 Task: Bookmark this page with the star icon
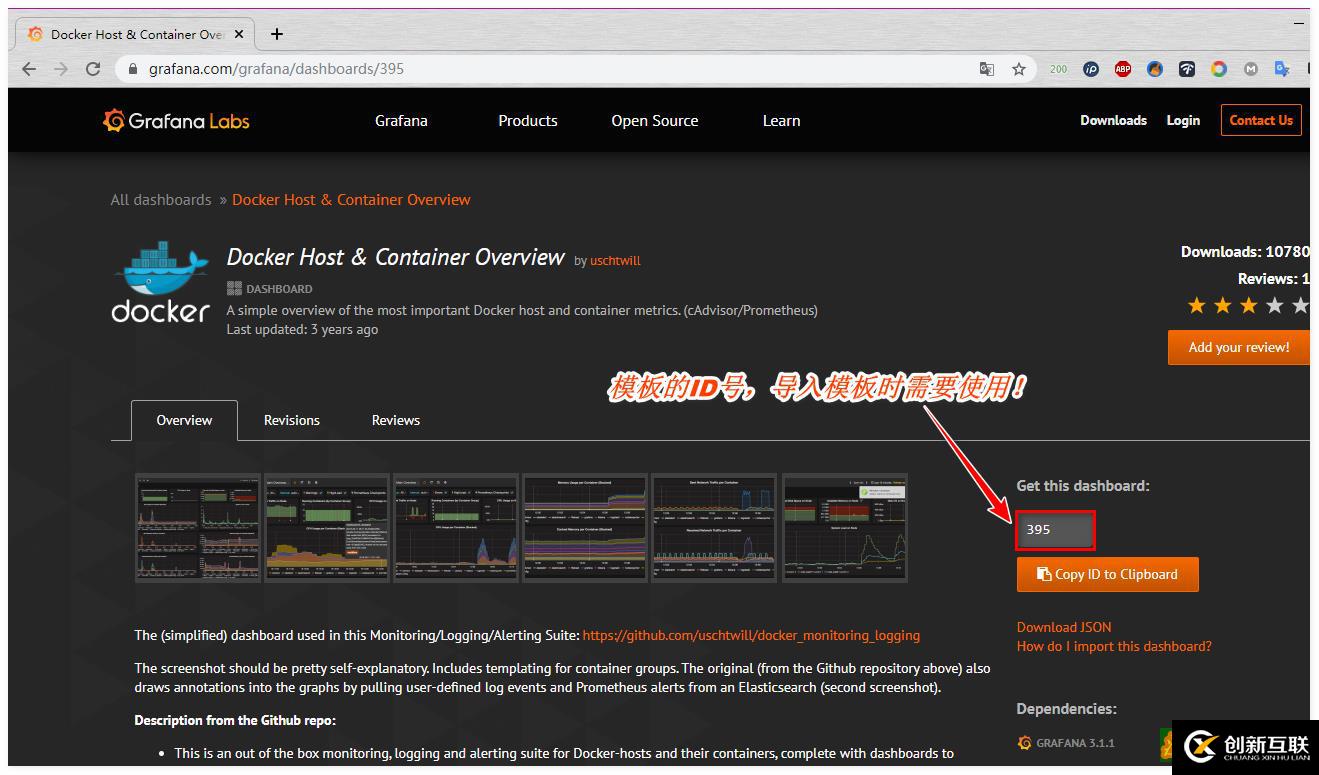[1019, 69]
